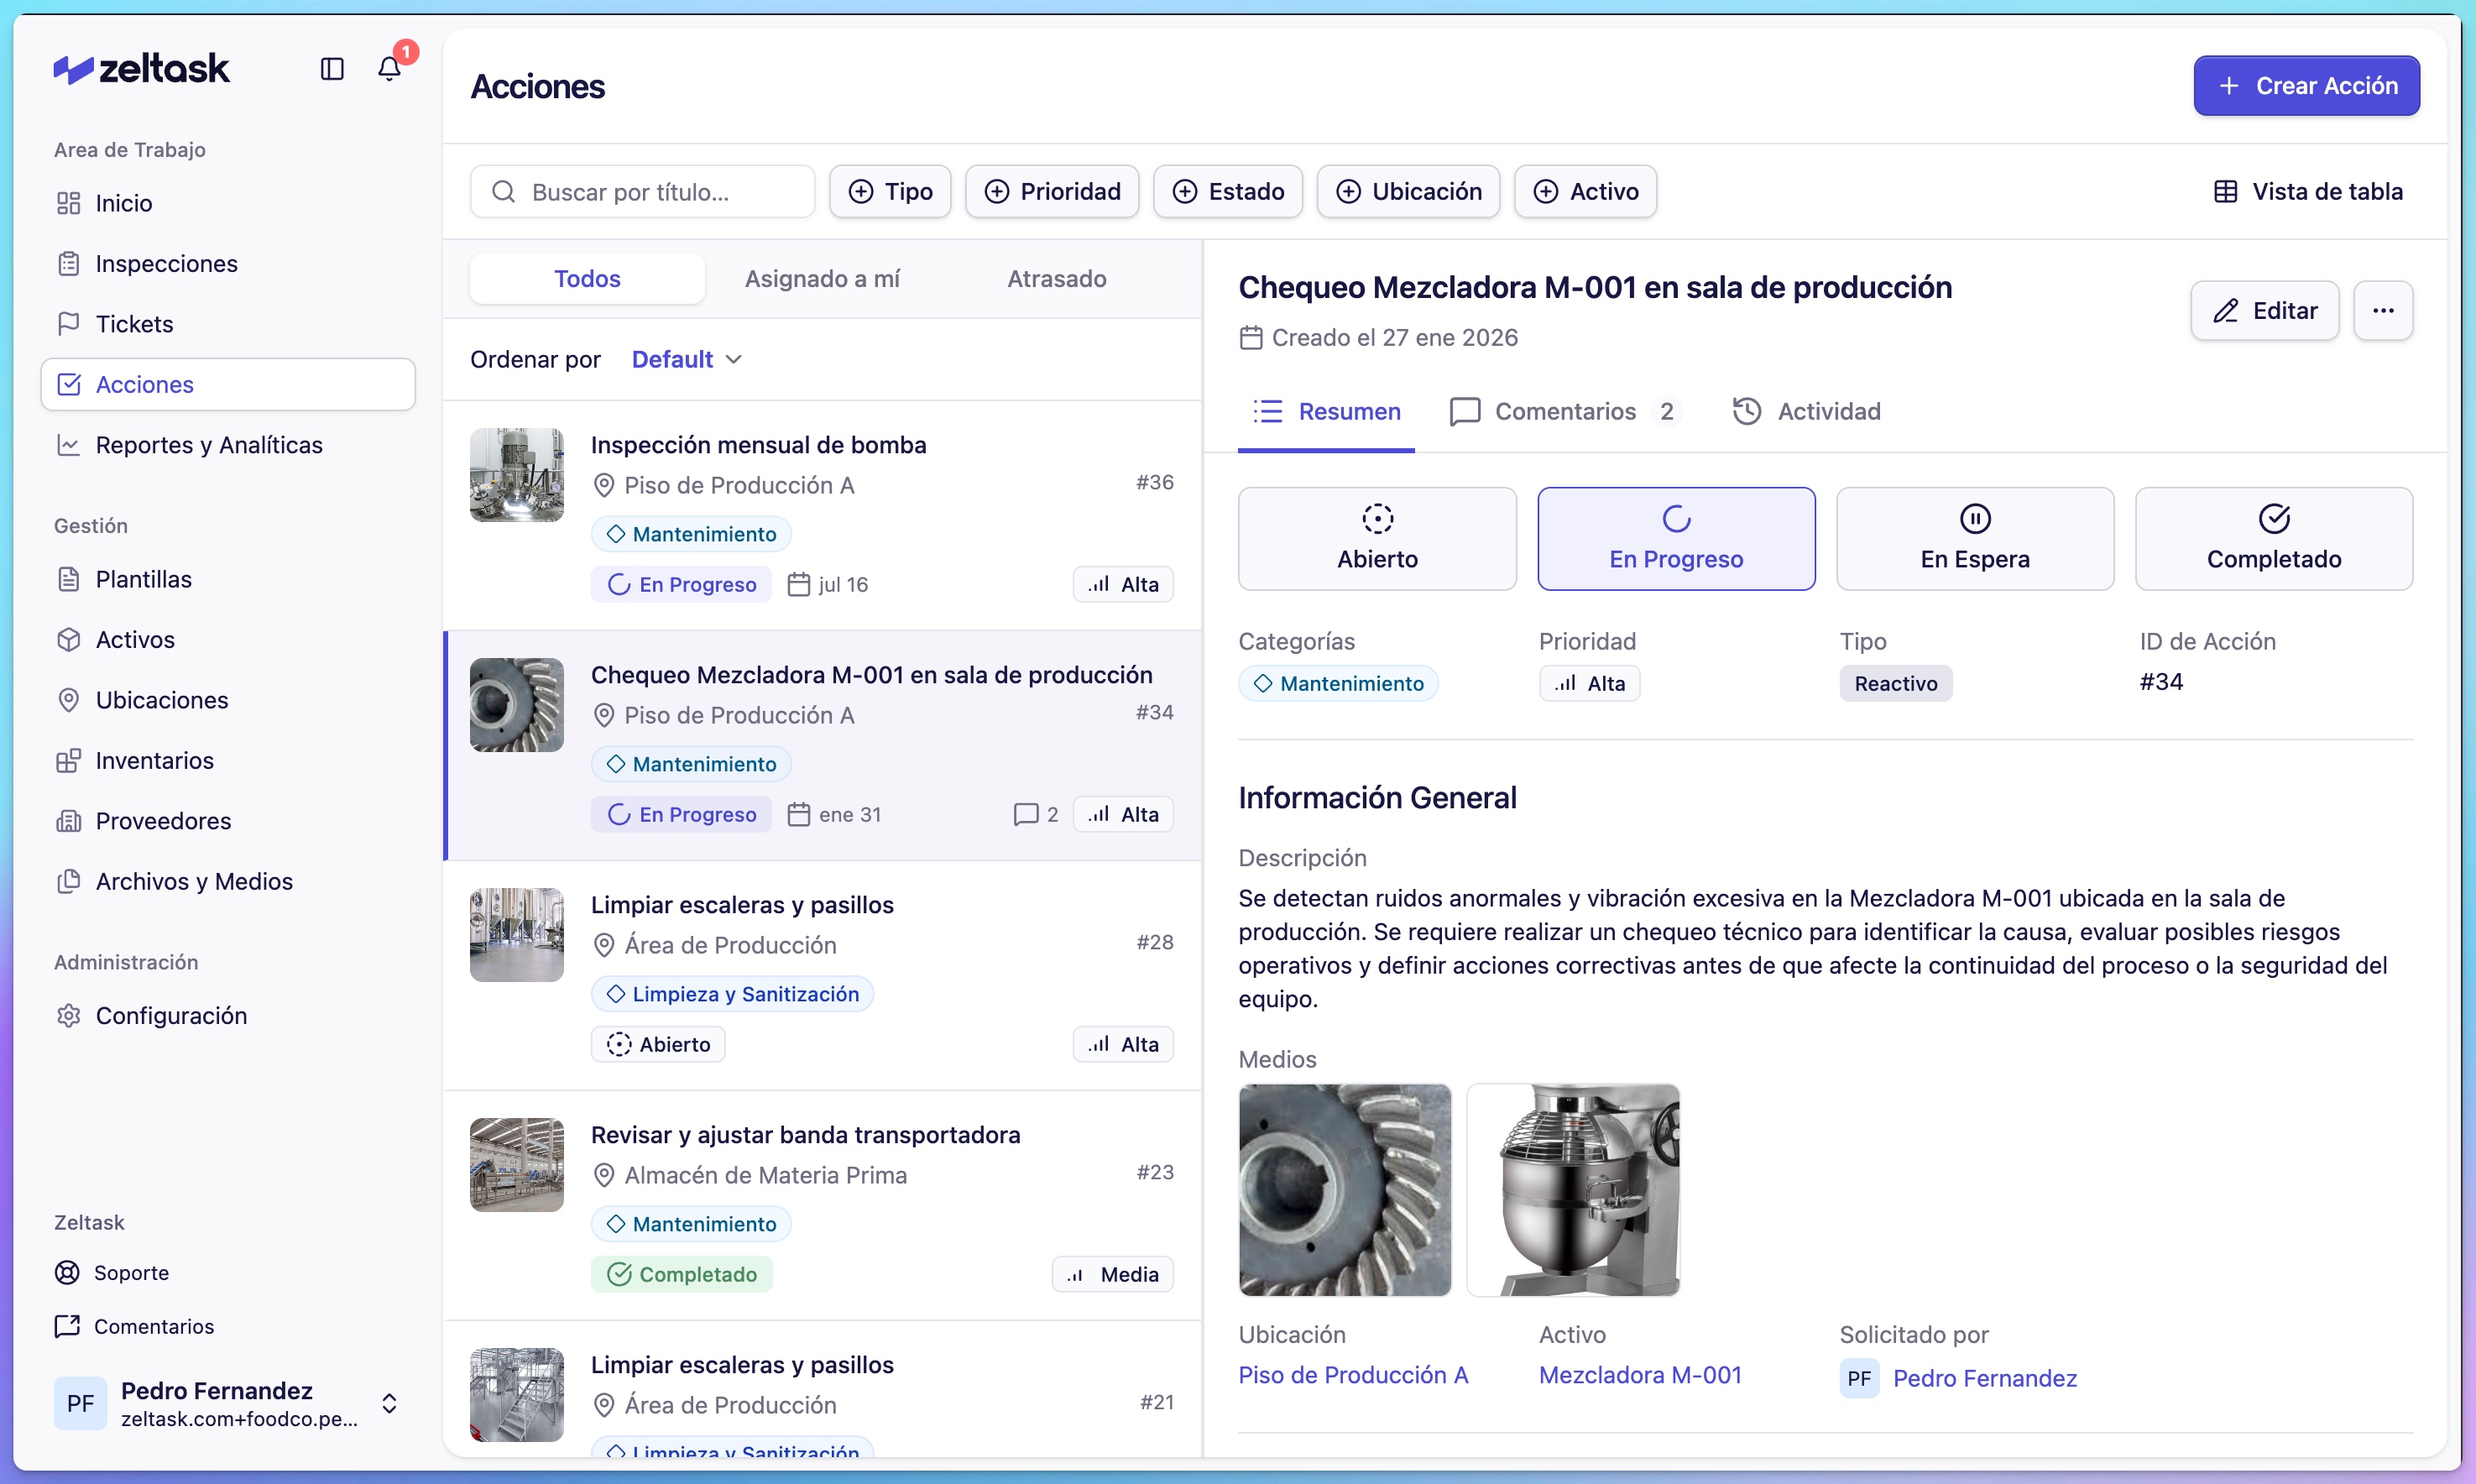Open the Comentarios tab with 2 comments
2476x1484 pixels.
(1565, 411)
